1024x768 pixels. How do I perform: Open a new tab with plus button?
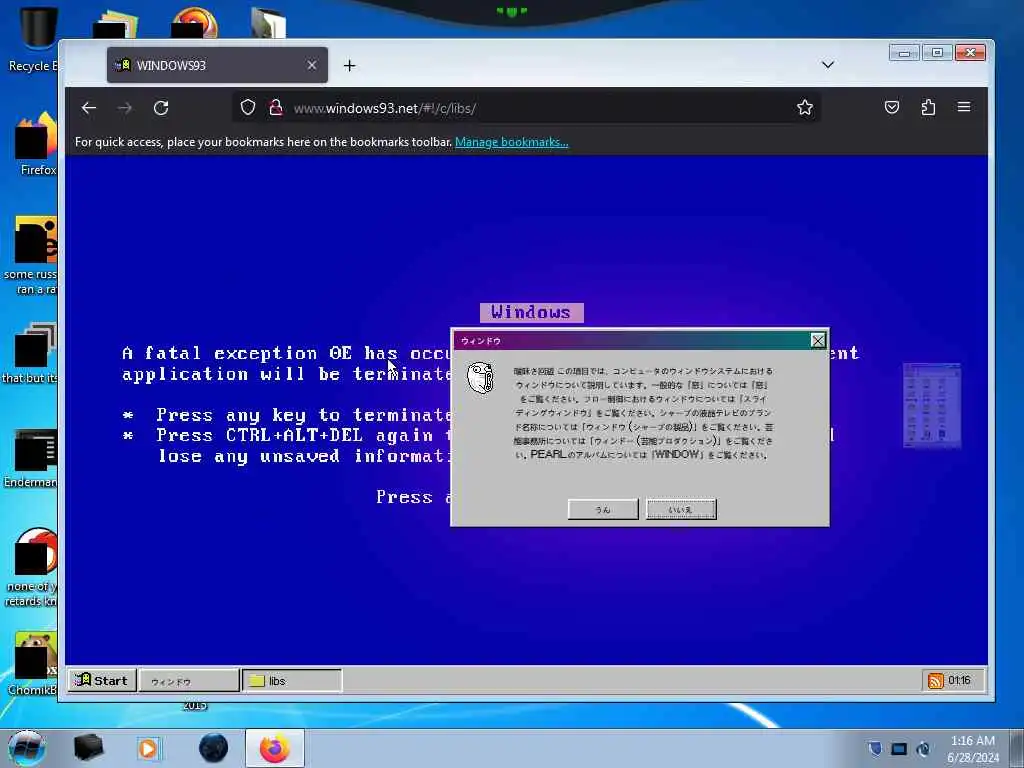(349, 65)
